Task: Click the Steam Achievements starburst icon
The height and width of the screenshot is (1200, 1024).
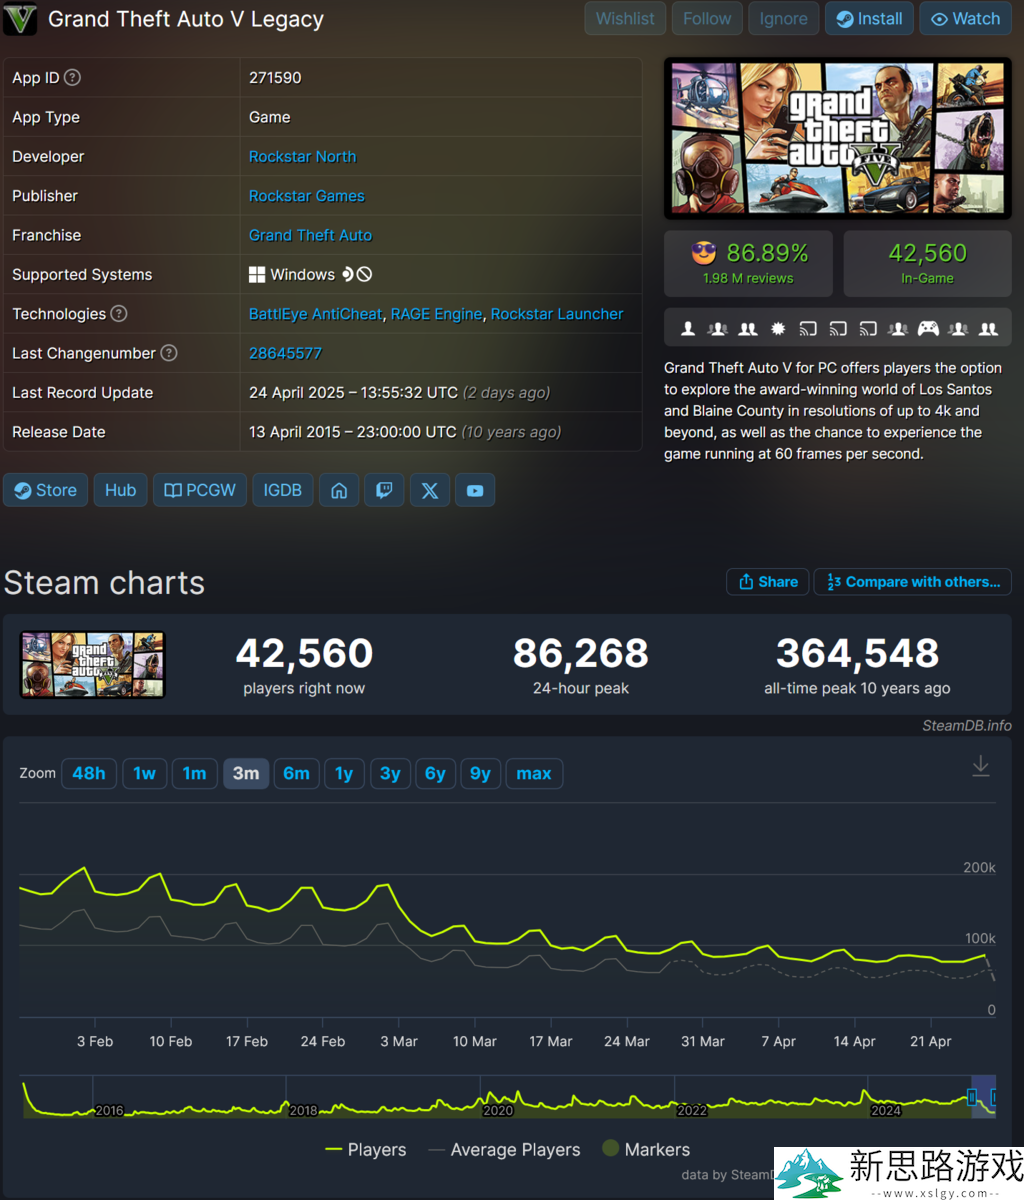Action: [x=778, y=328]
